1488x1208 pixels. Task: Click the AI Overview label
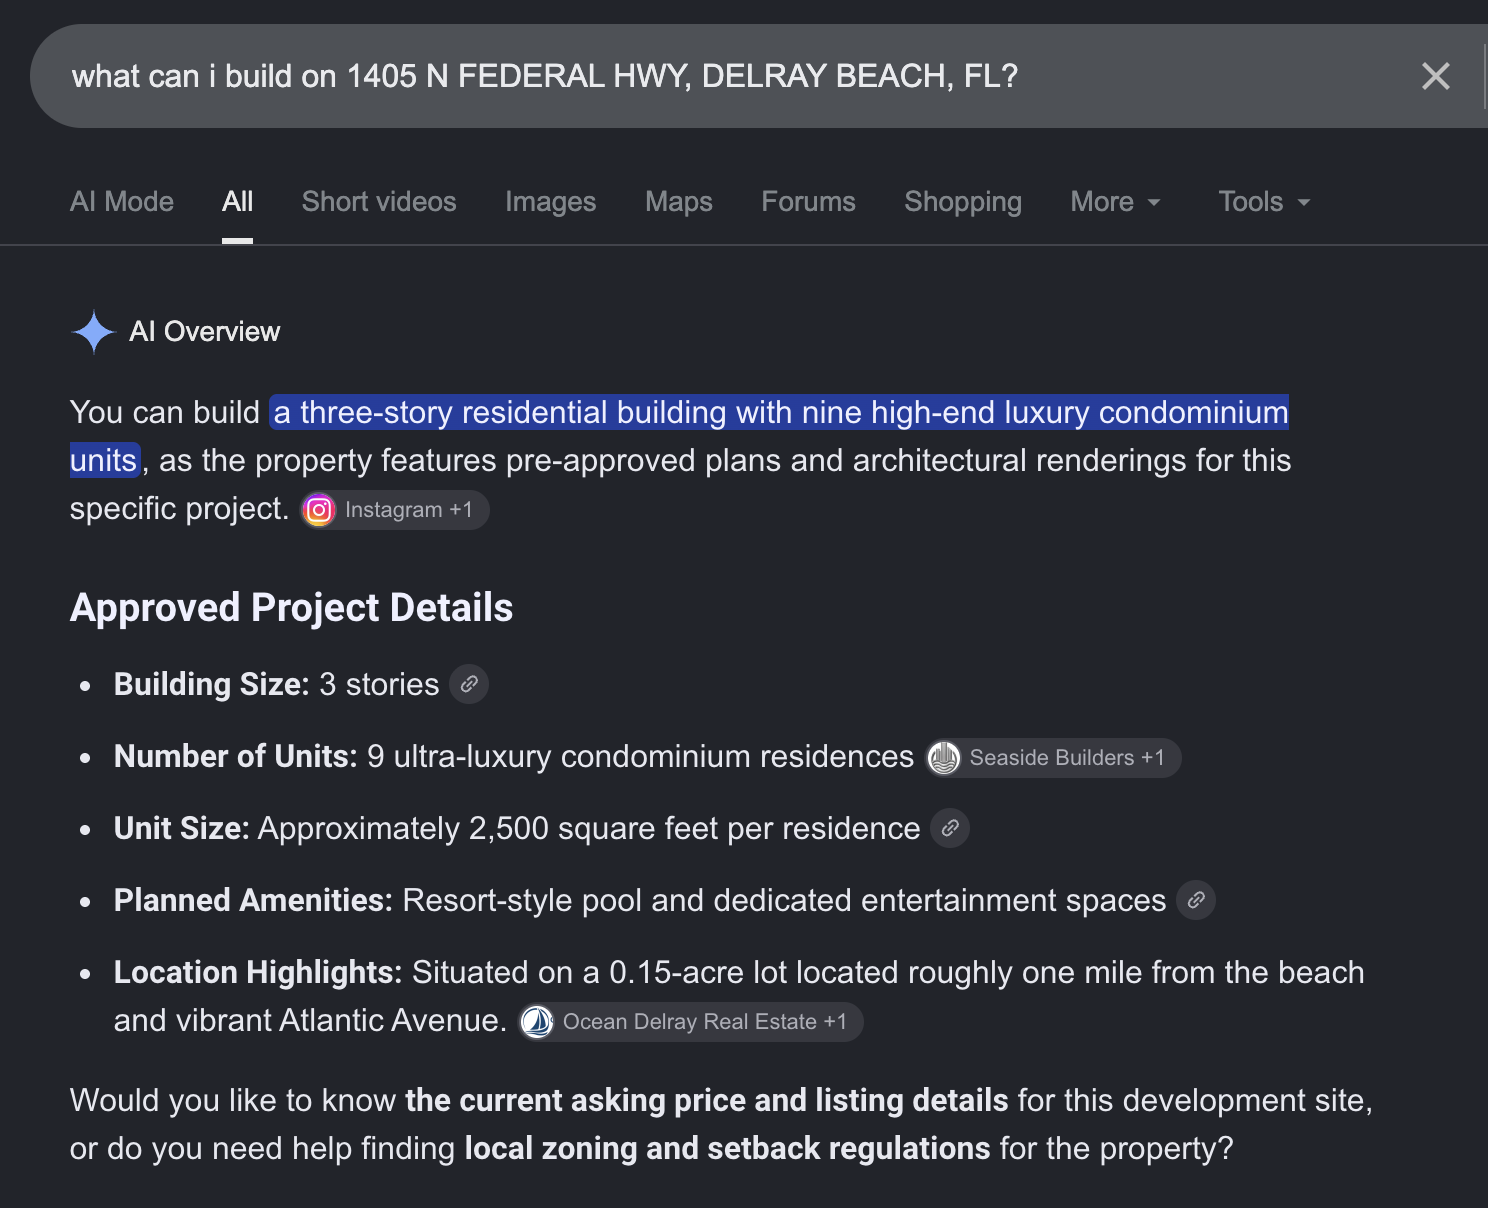tap(205, 332)
